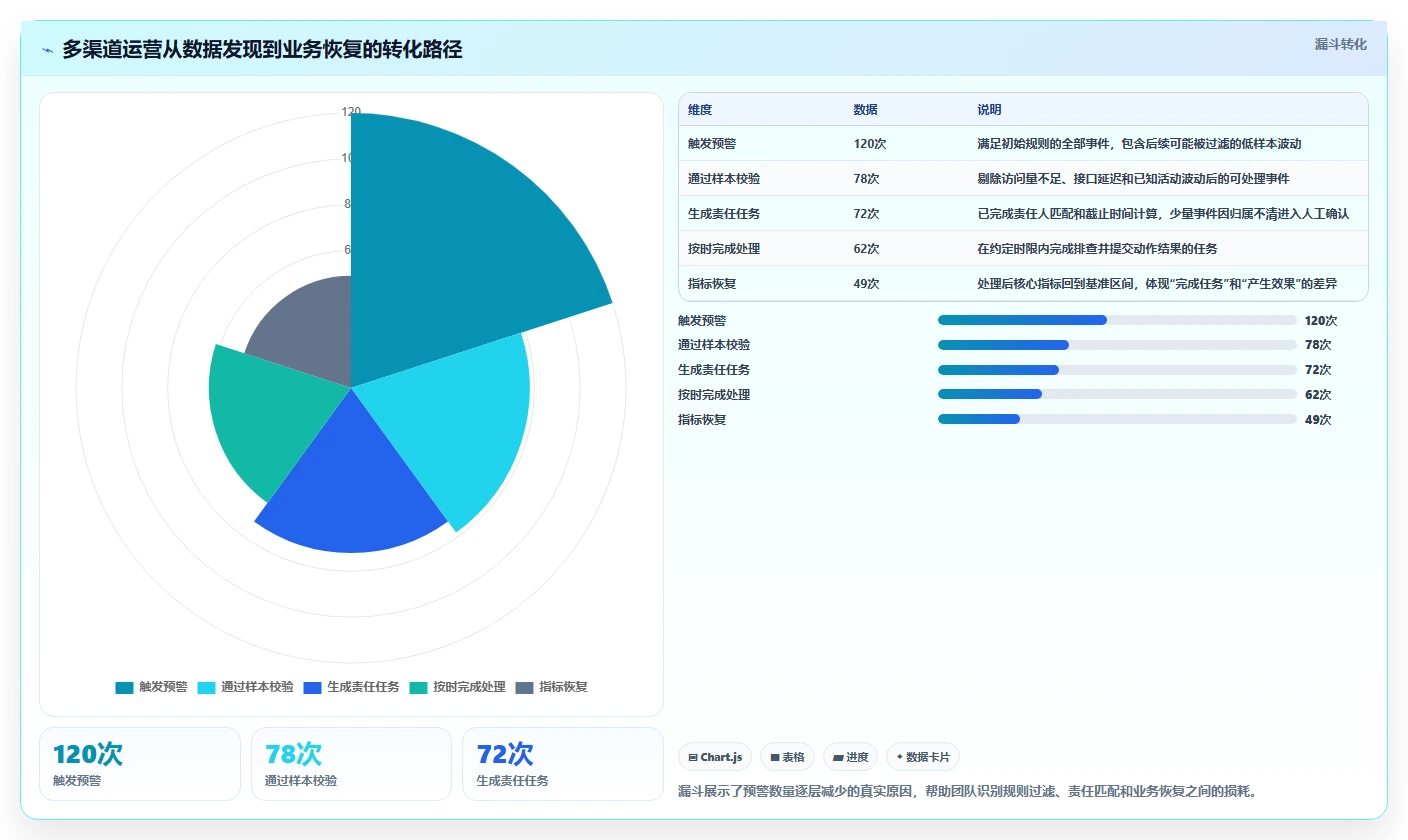Click the icon inside the 表格 chip
The width and height of the screenshot is (1408, 840).
pyautogui.click(x=775, y=758)
